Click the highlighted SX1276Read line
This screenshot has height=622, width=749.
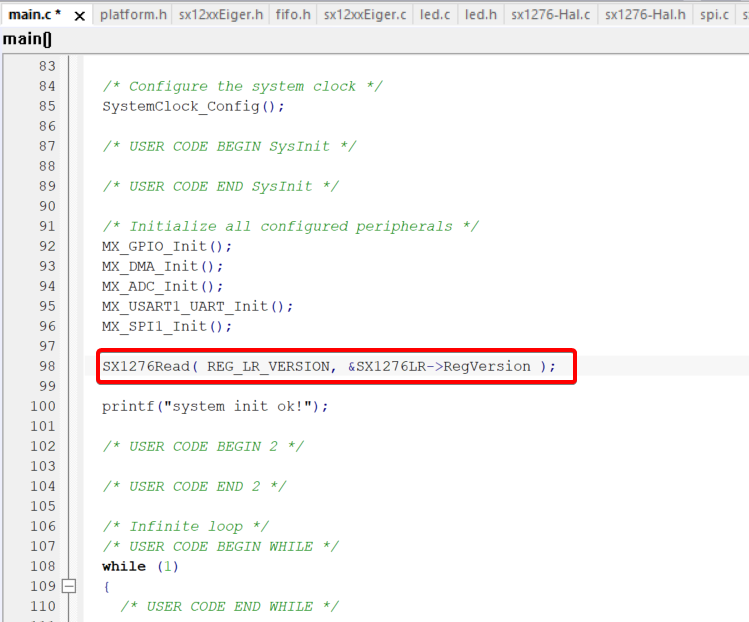point(328,367)
